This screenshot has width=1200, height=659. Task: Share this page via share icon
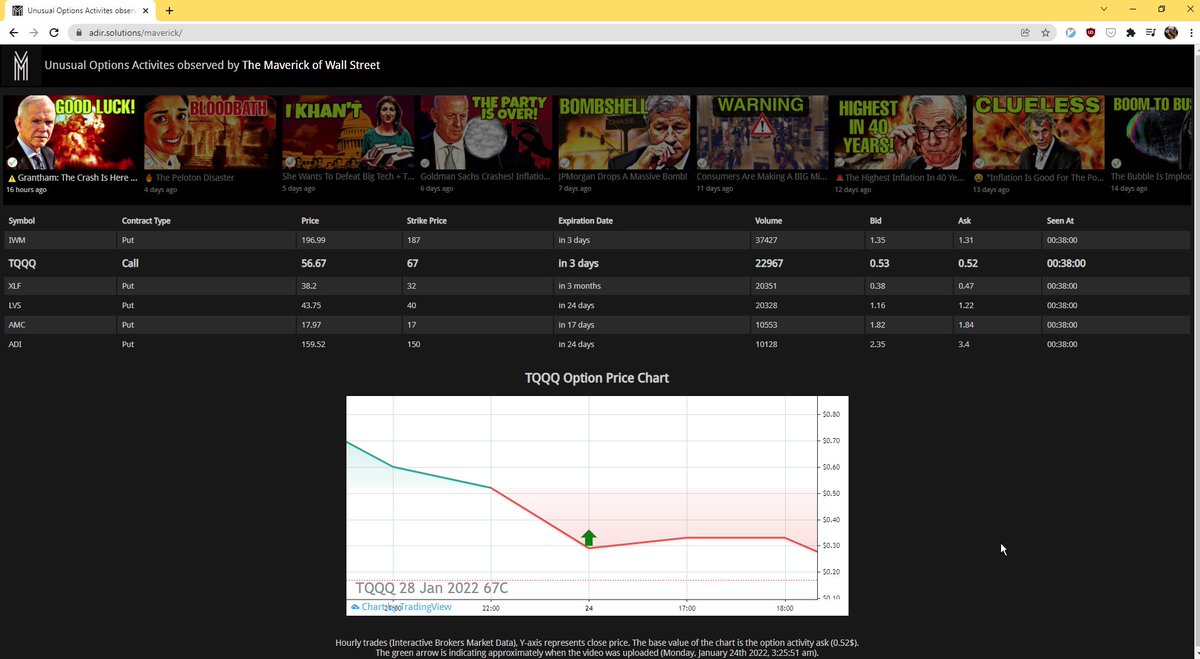click(1025, 32)
